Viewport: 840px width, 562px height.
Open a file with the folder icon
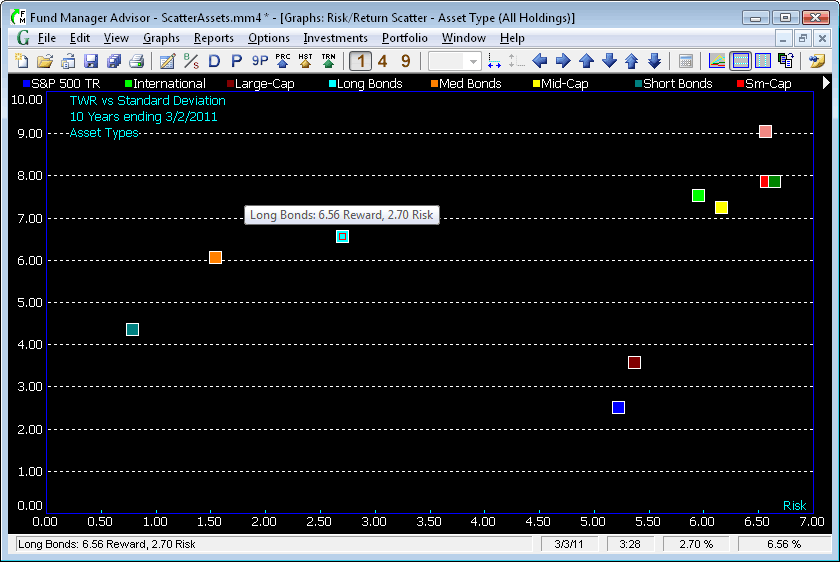click(x=44, y=61)
